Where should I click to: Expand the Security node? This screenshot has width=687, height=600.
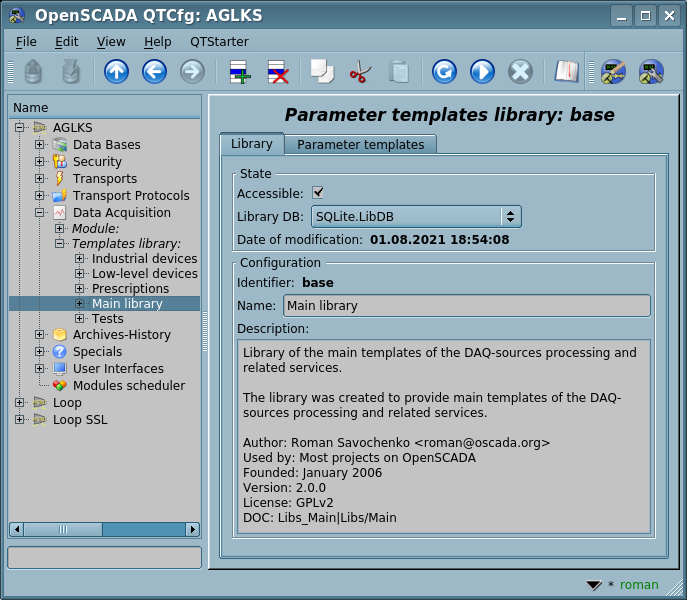(x=39, y=162)
